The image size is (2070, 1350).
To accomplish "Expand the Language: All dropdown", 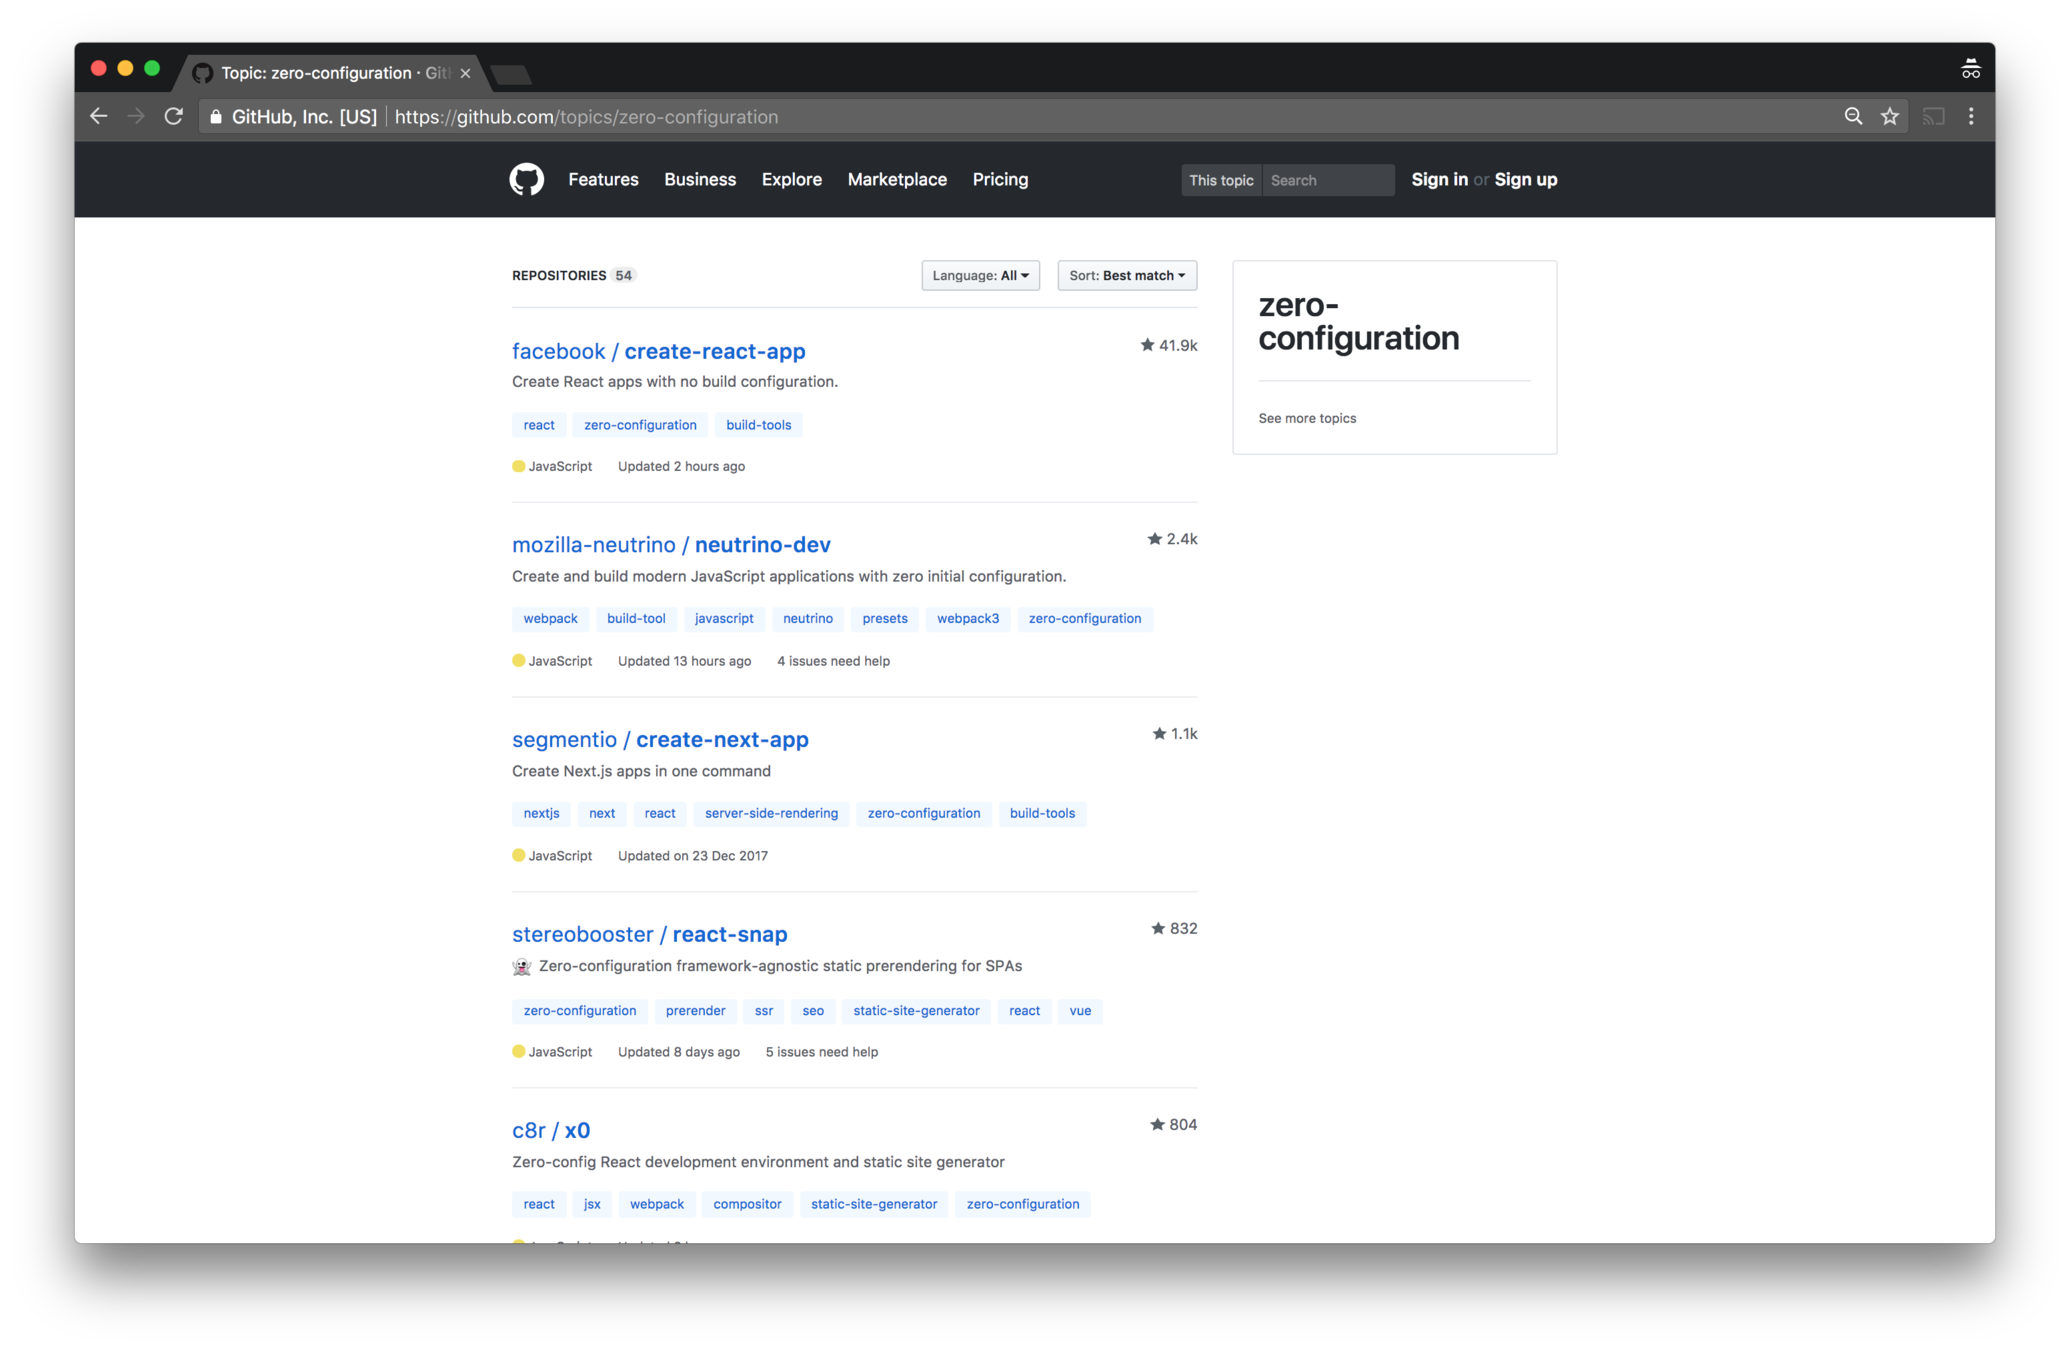I will (x=979, y=275).
